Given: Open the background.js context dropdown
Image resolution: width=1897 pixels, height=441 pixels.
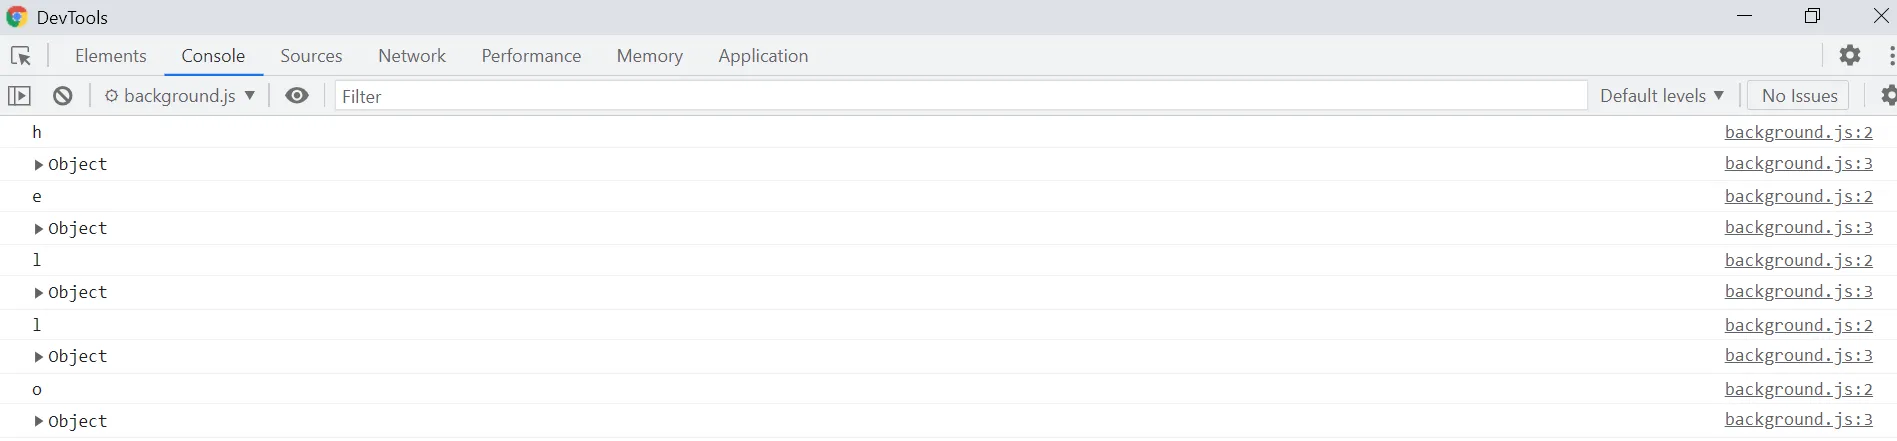Looking at the screenshot, I should [x=180, y=96].
